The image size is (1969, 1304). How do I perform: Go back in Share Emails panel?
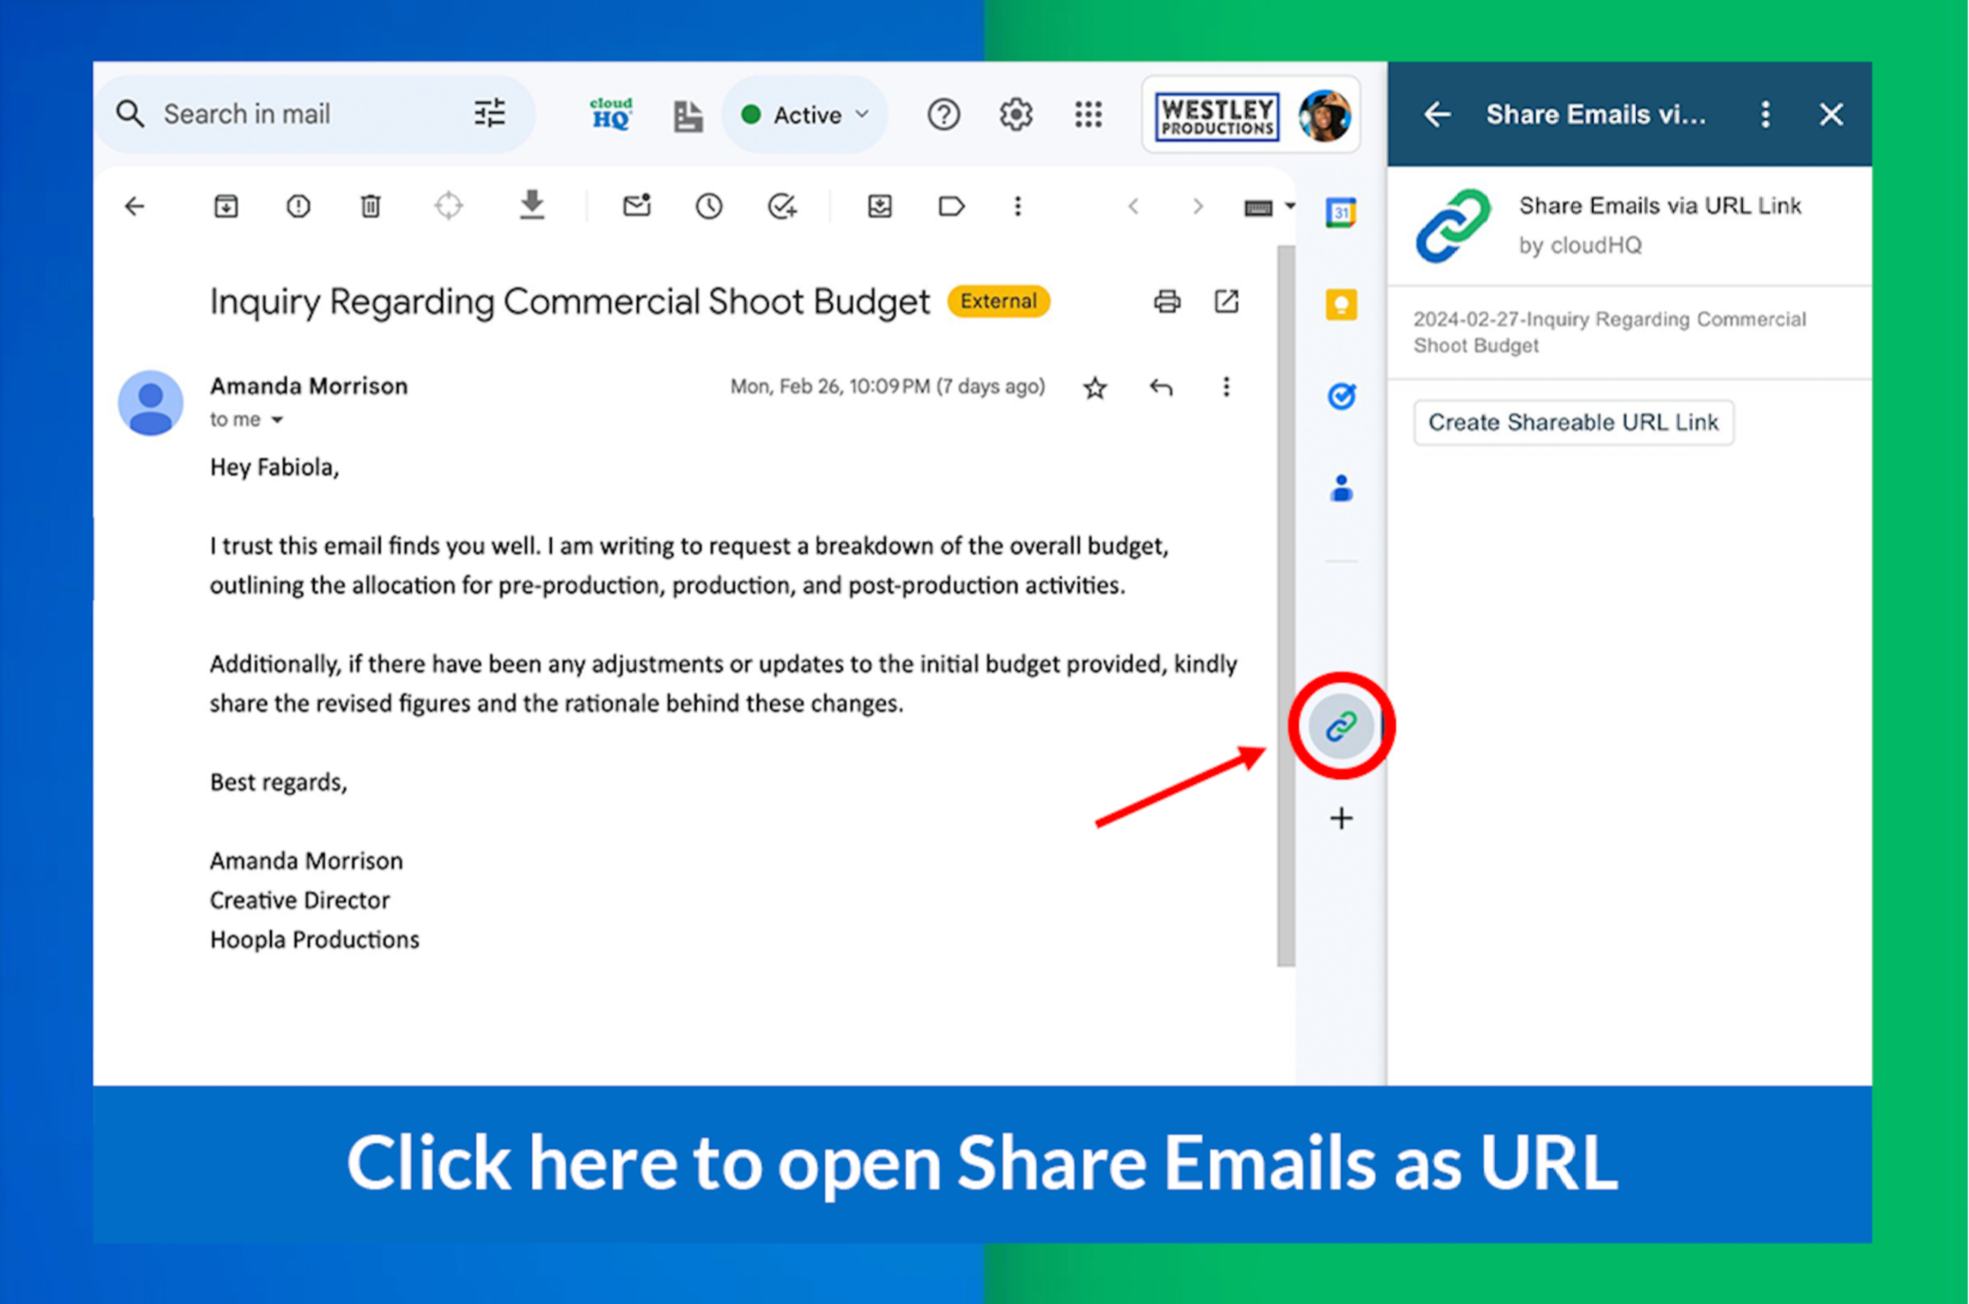tap(1437, 114)
